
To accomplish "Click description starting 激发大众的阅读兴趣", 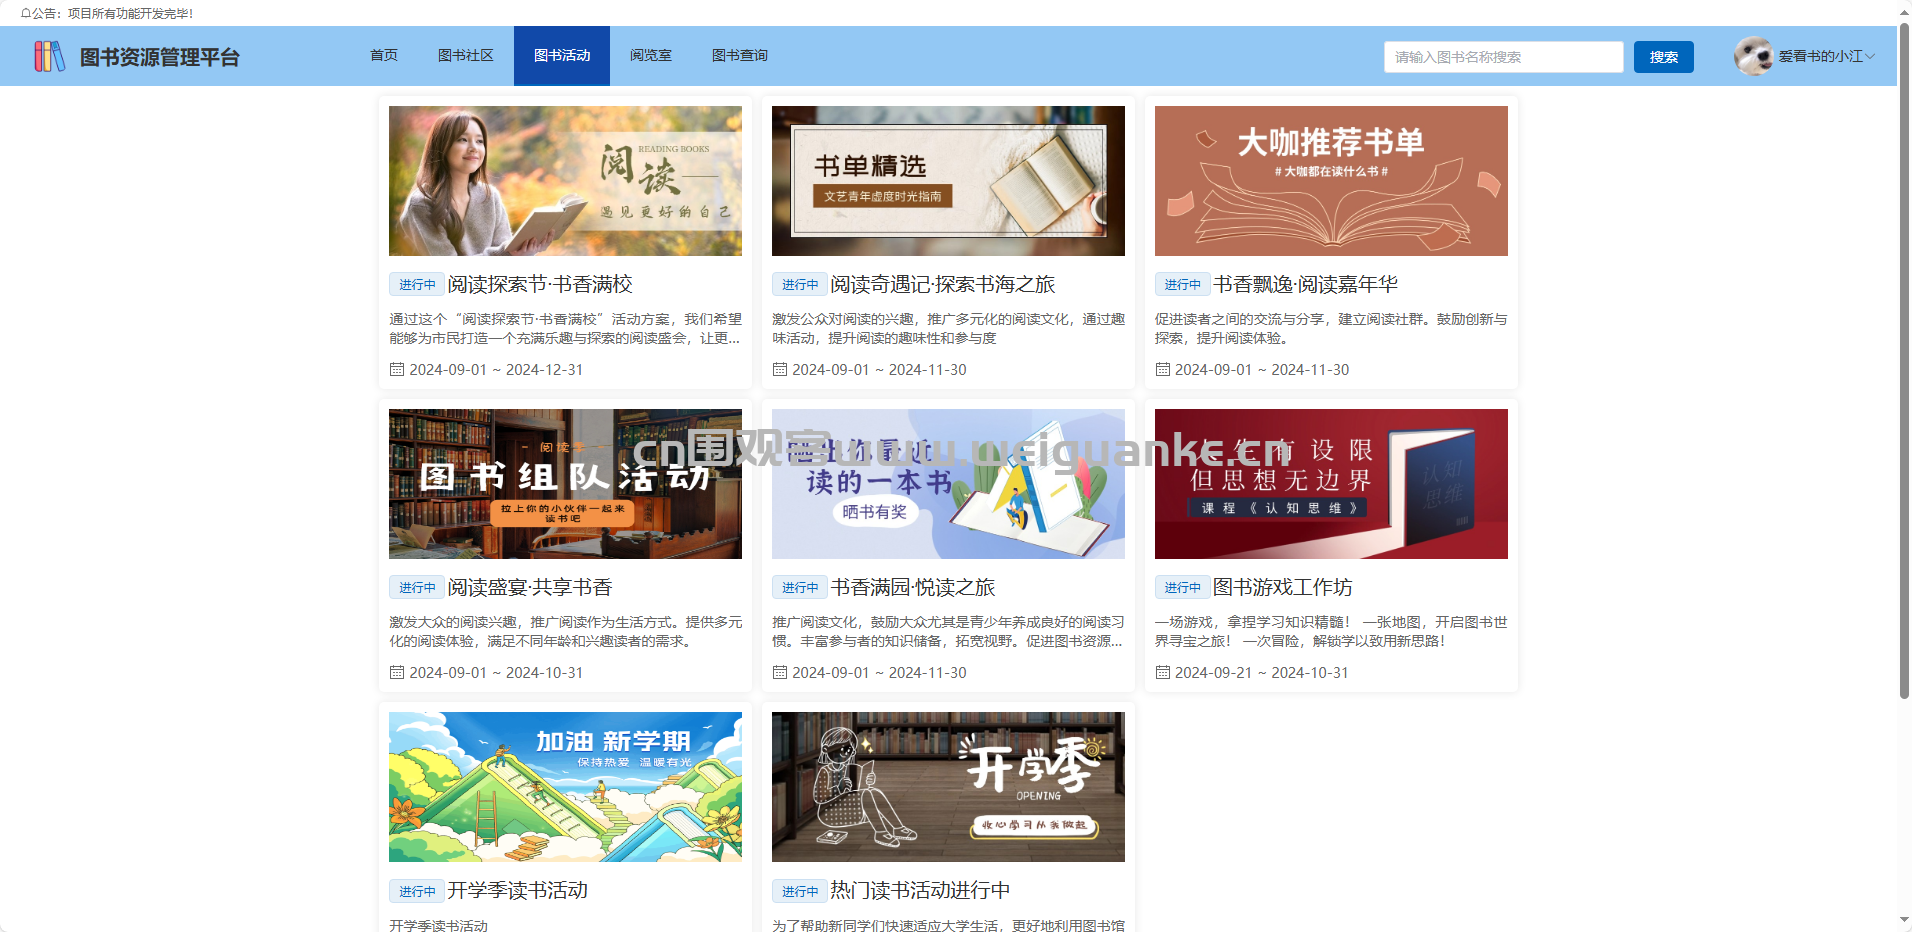I will click(x=565, y=632).
